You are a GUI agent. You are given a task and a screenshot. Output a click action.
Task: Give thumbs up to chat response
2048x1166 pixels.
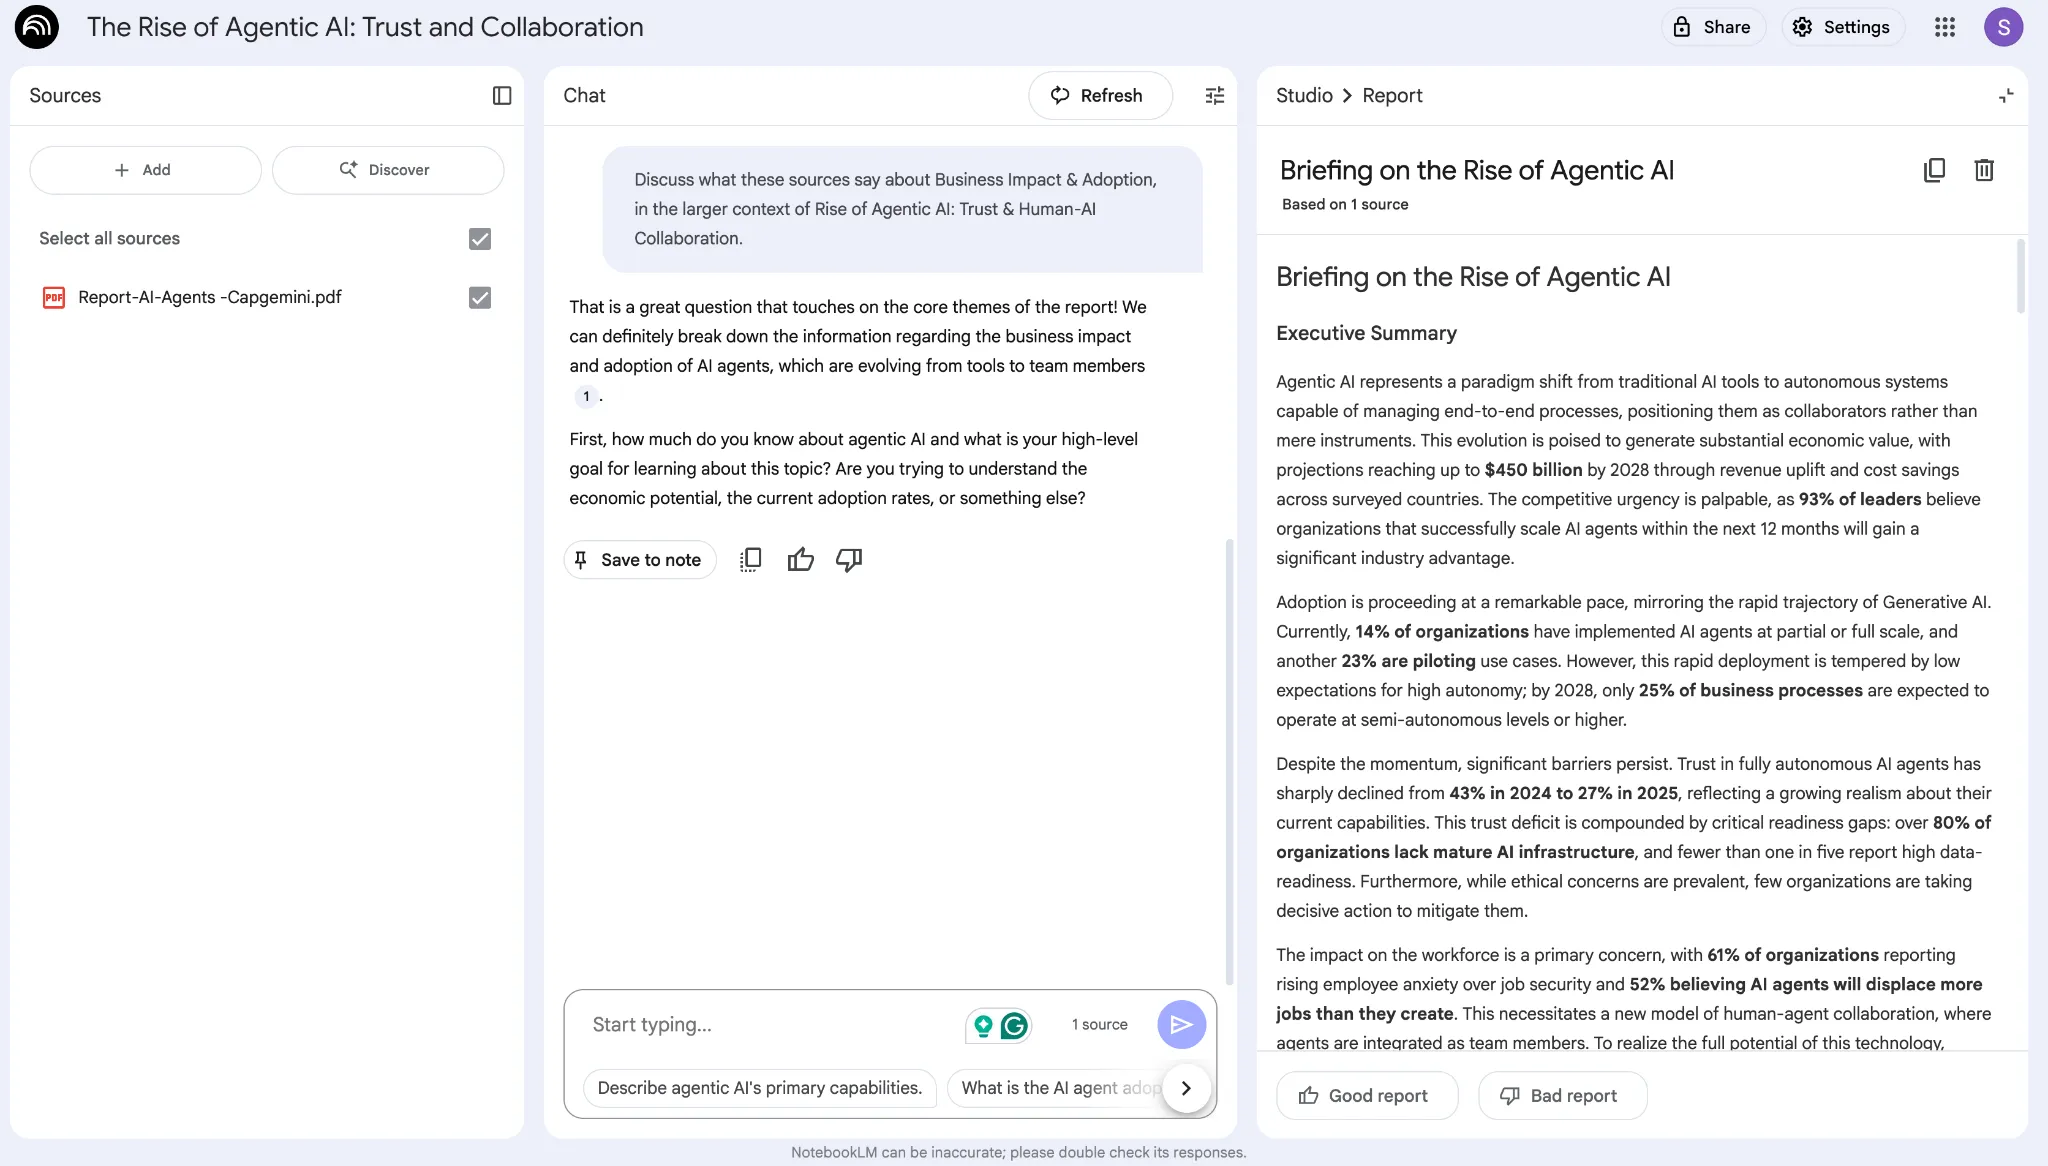tap(800, 560)
